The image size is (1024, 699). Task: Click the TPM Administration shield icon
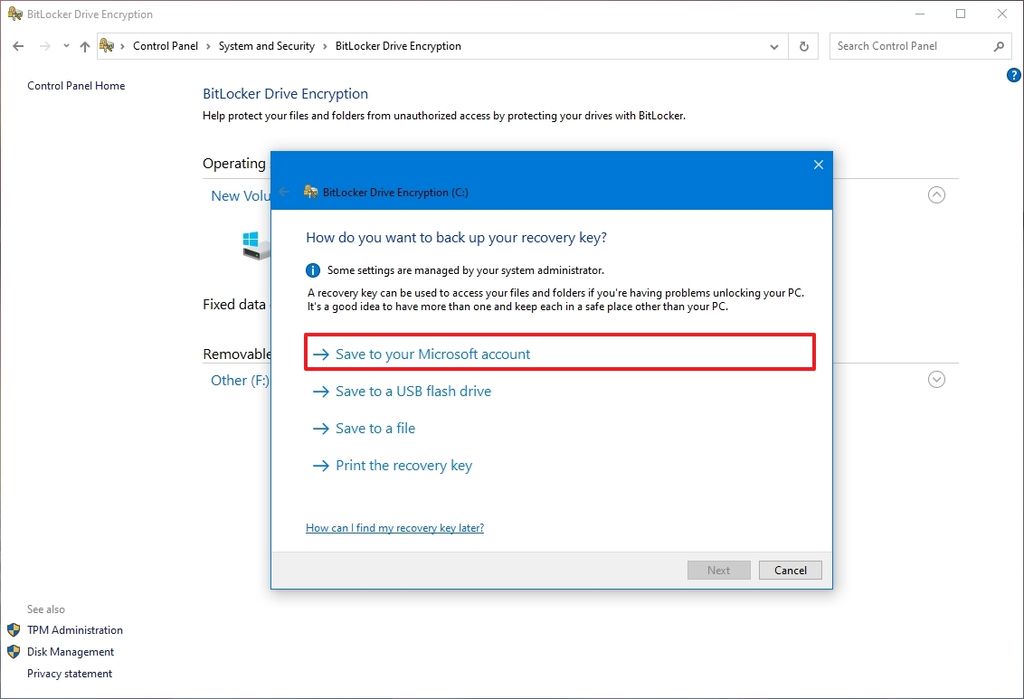tap(13, 630)
